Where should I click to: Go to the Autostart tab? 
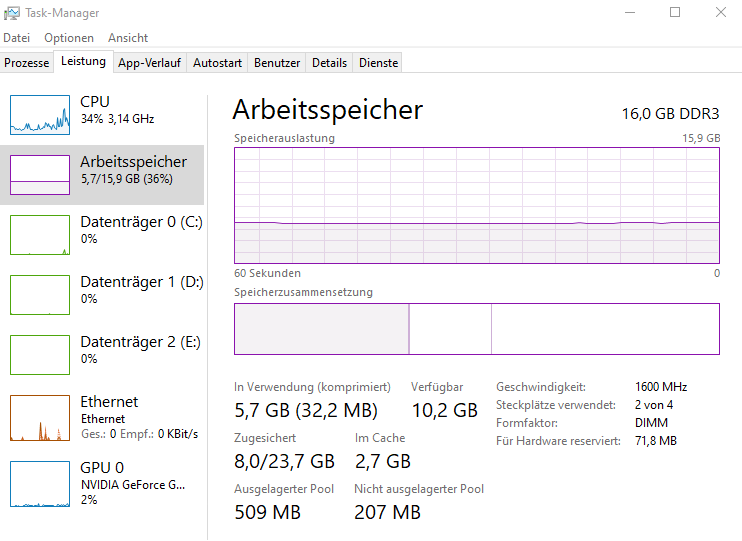[217, 63]
